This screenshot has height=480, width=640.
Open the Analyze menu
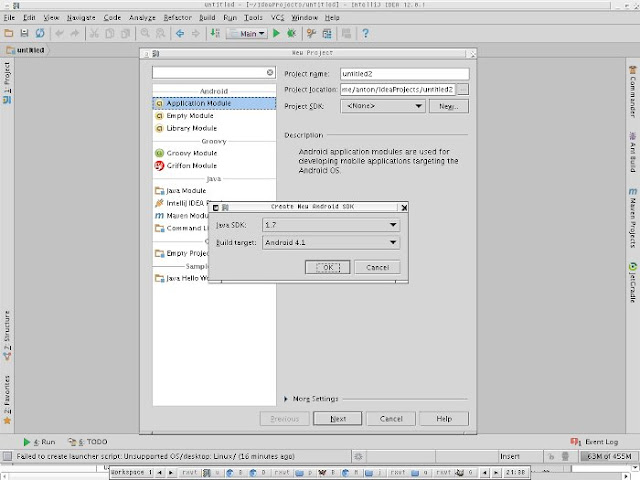point(142,18)
